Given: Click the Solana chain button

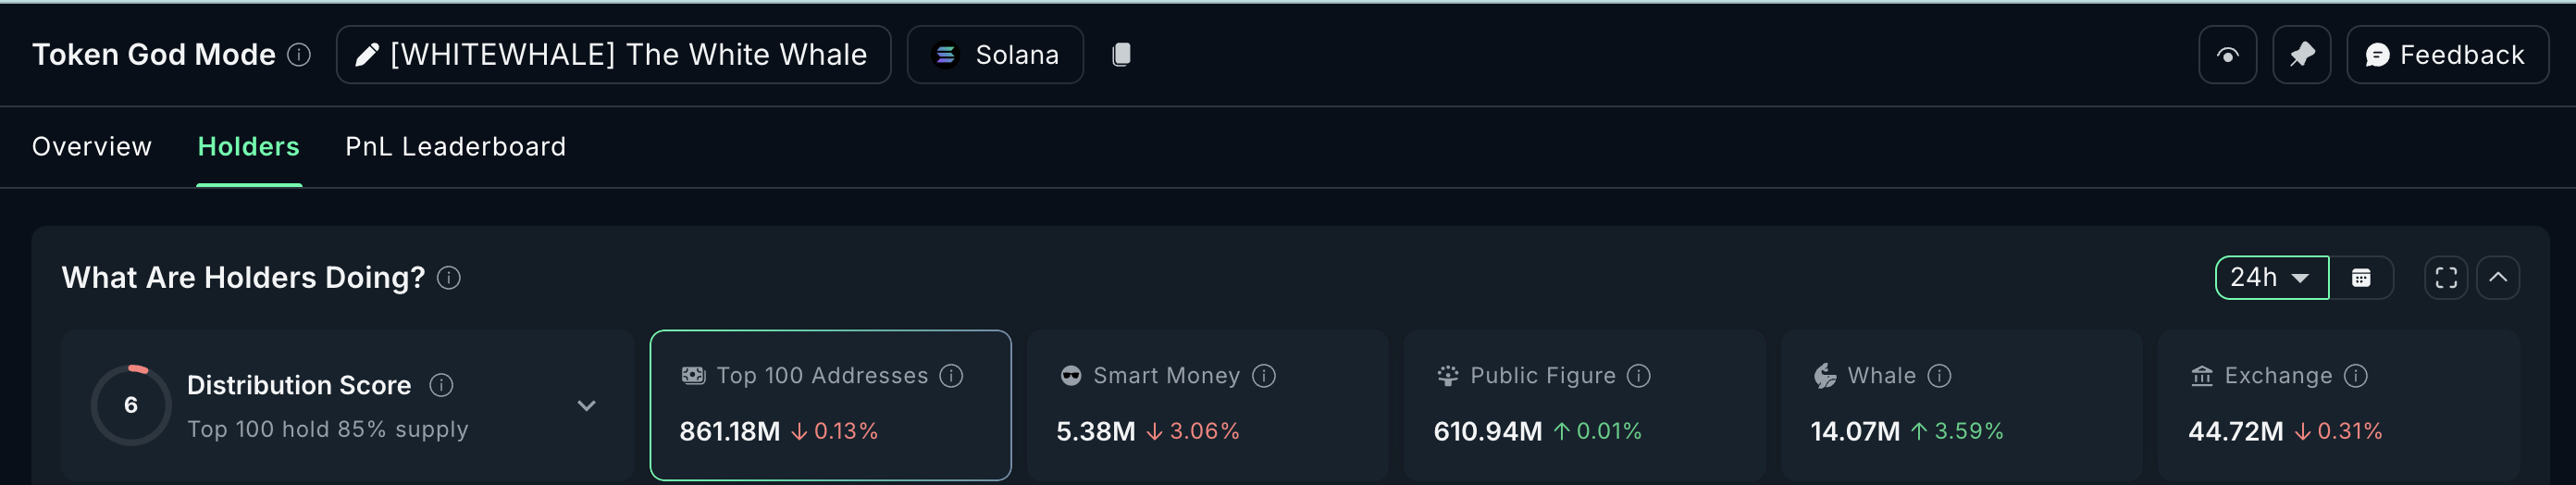Looking at the screenshot, I should 995,55.
